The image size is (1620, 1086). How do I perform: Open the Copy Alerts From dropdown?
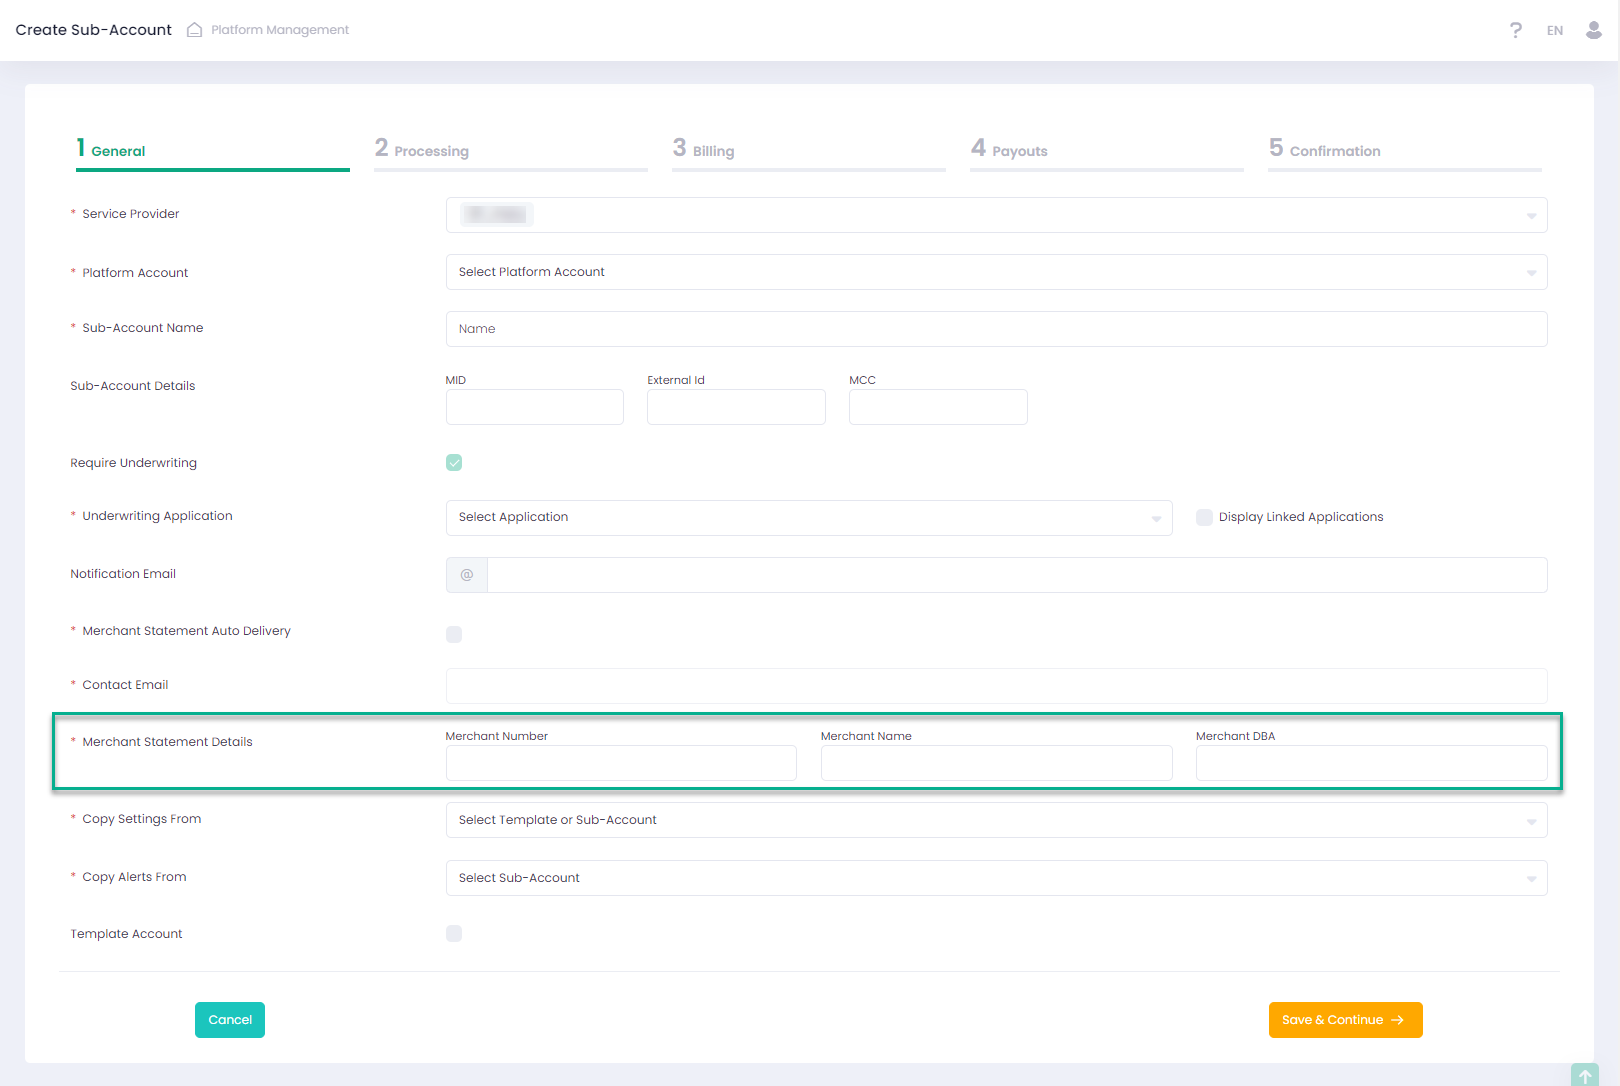pyautogui.click(x=996, y=878)
